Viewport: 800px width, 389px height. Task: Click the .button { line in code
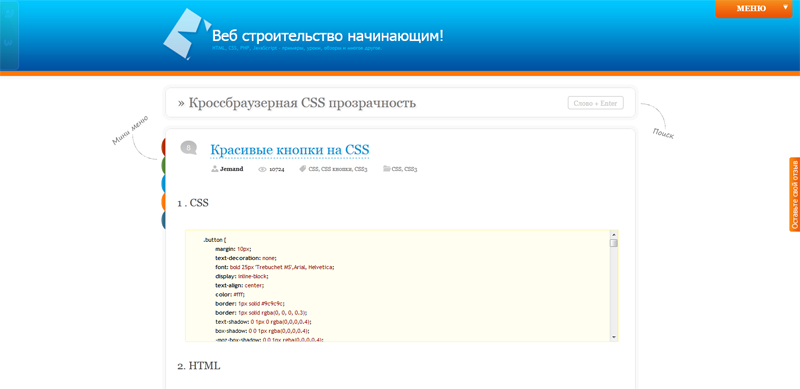pyautogui.click(x=214, y=239)
